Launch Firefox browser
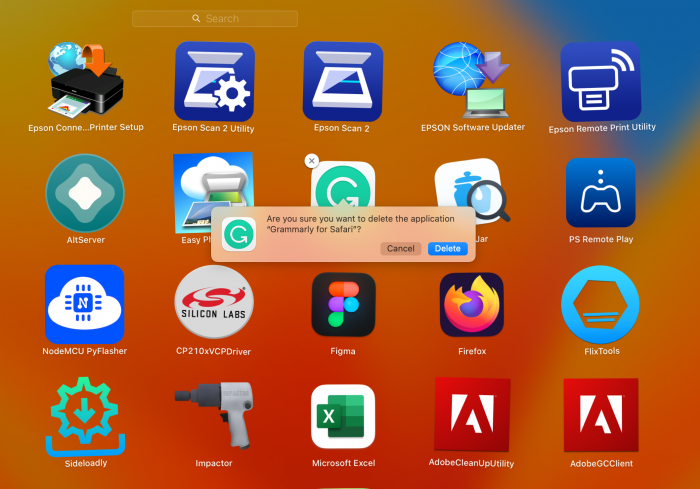 pyautogui.click(x=472, y=305)
